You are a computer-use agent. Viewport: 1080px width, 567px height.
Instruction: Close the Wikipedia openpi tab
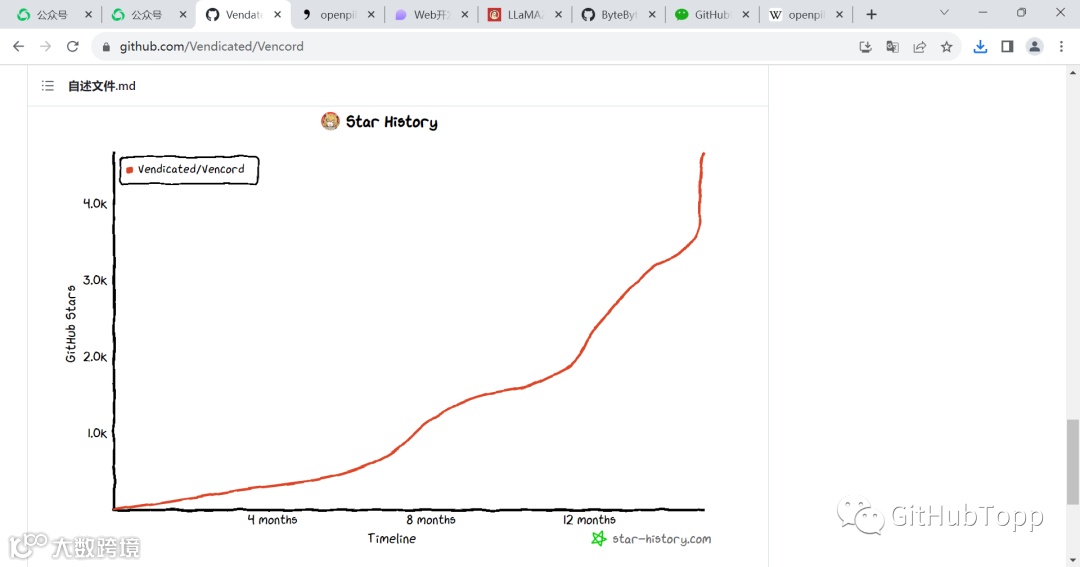tap(839, 14)
